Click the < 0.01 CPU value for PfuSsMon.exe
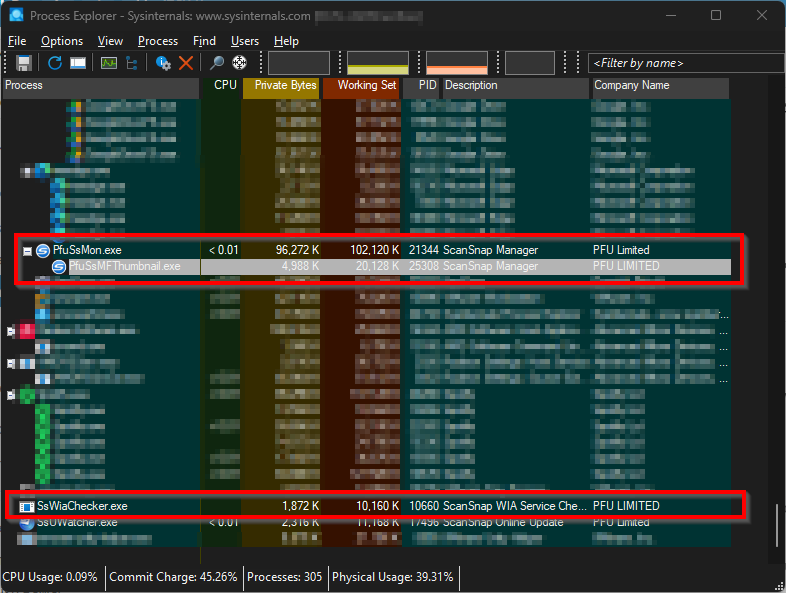The height and width of the screenshot is (593, 786). click(x=224, y=250)
